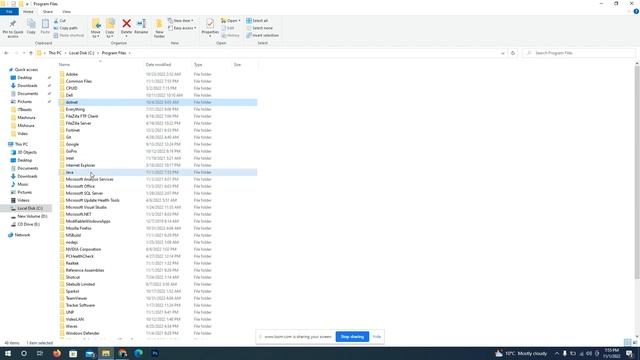
Task: Click Copy path in Clipboard group
Action: [65, 28]
